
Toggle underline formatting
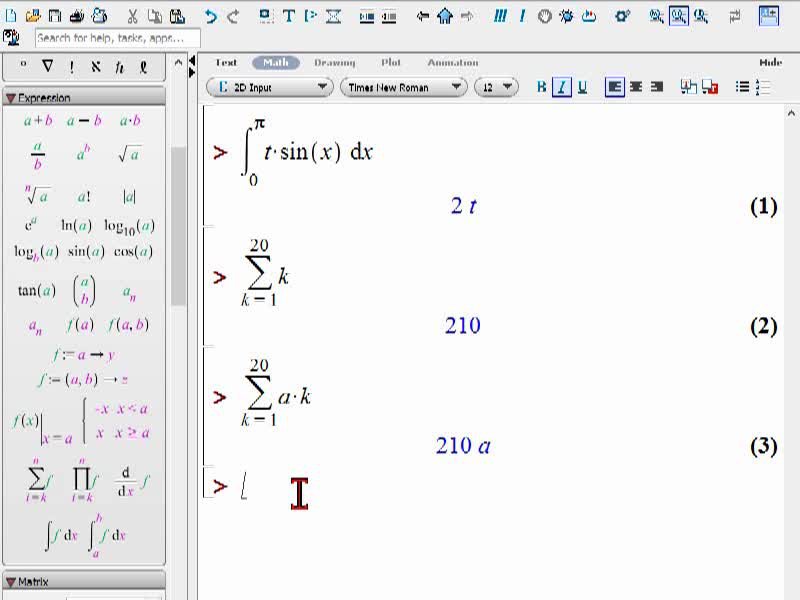click(x=582, y=87)
